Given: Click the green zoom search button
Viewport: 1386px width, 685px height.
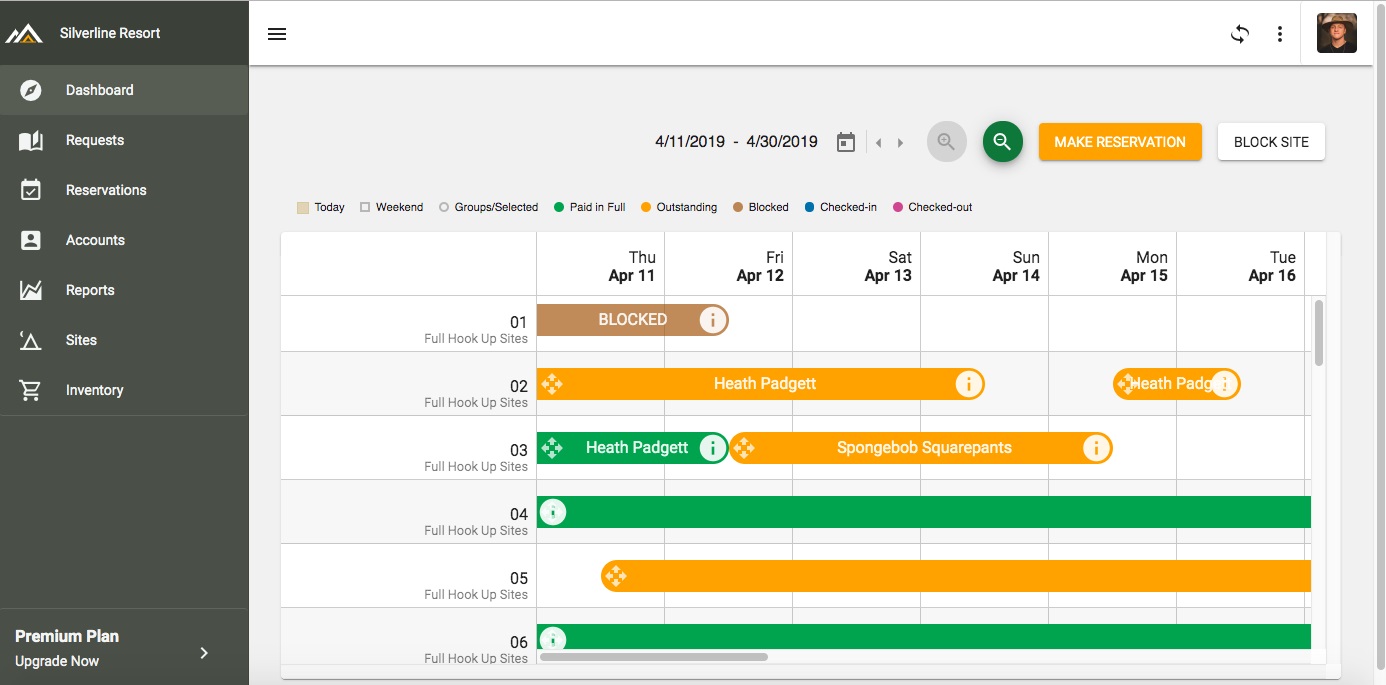Looking at the screenshot, I should 1002,142.
